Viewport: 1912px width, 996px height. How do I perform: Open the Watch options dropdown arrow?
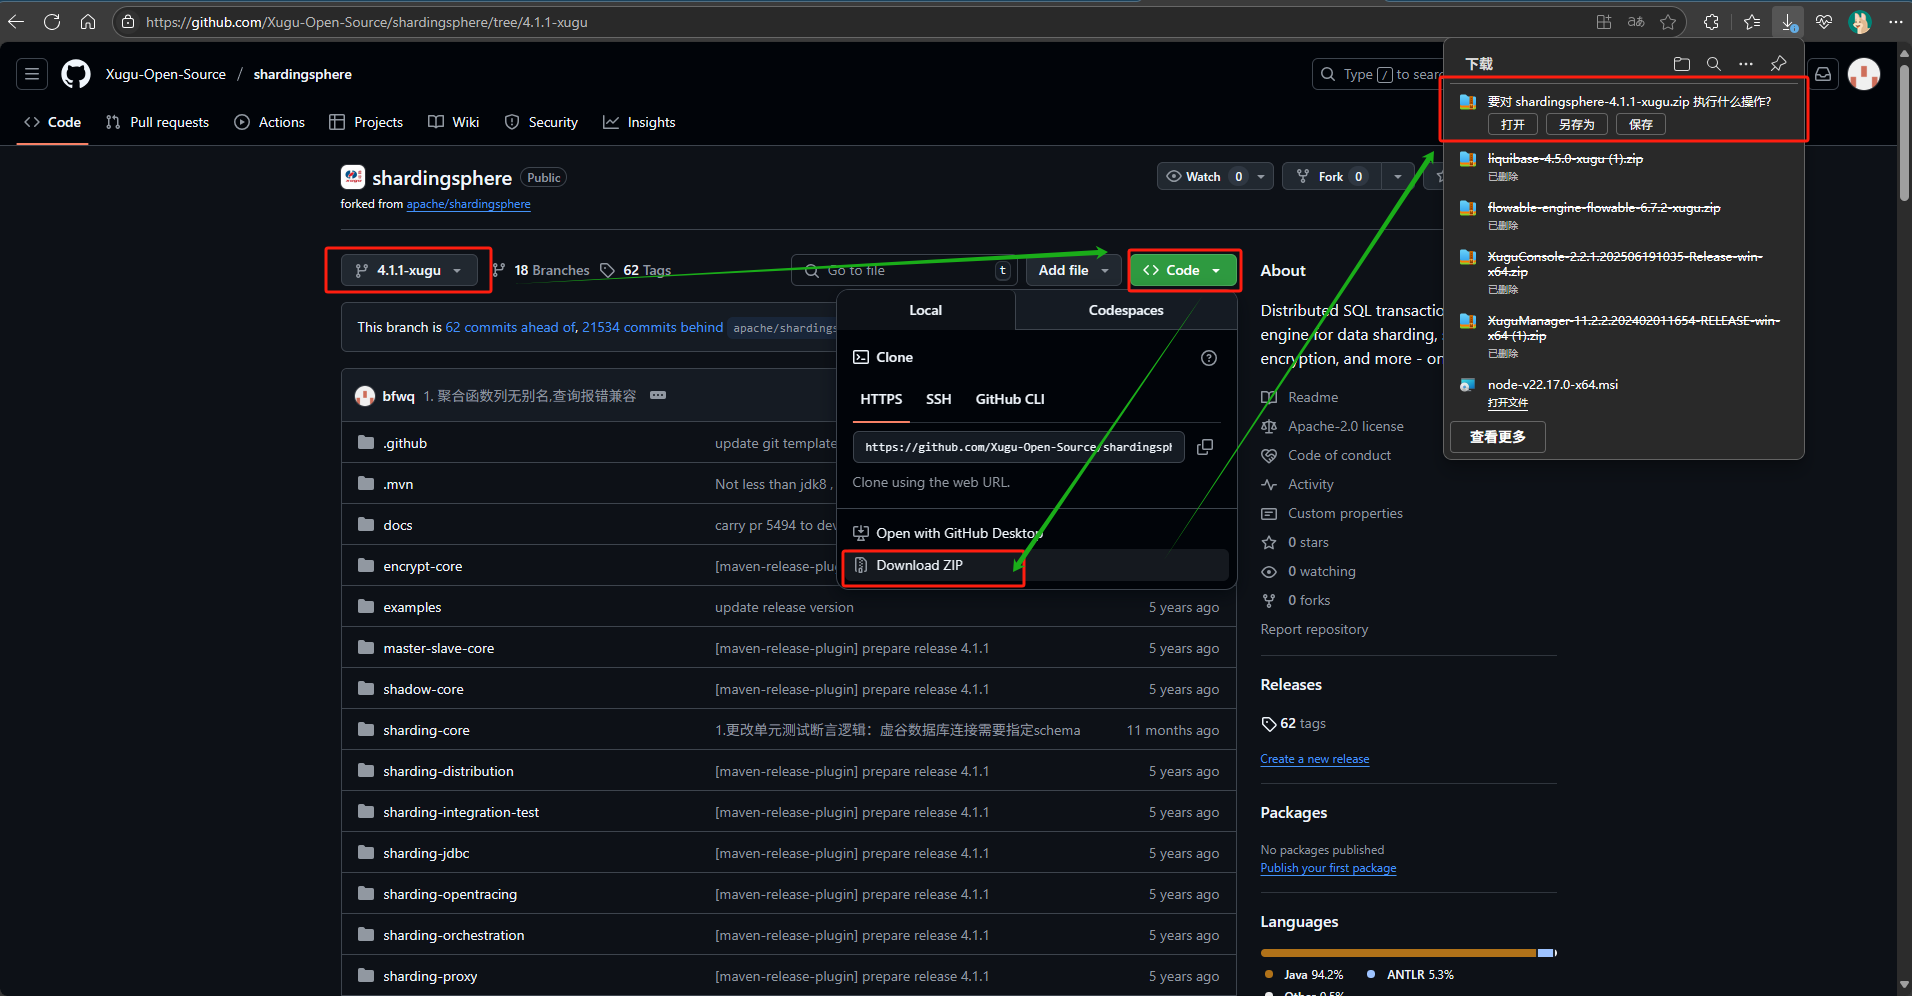coord(1261,177)
